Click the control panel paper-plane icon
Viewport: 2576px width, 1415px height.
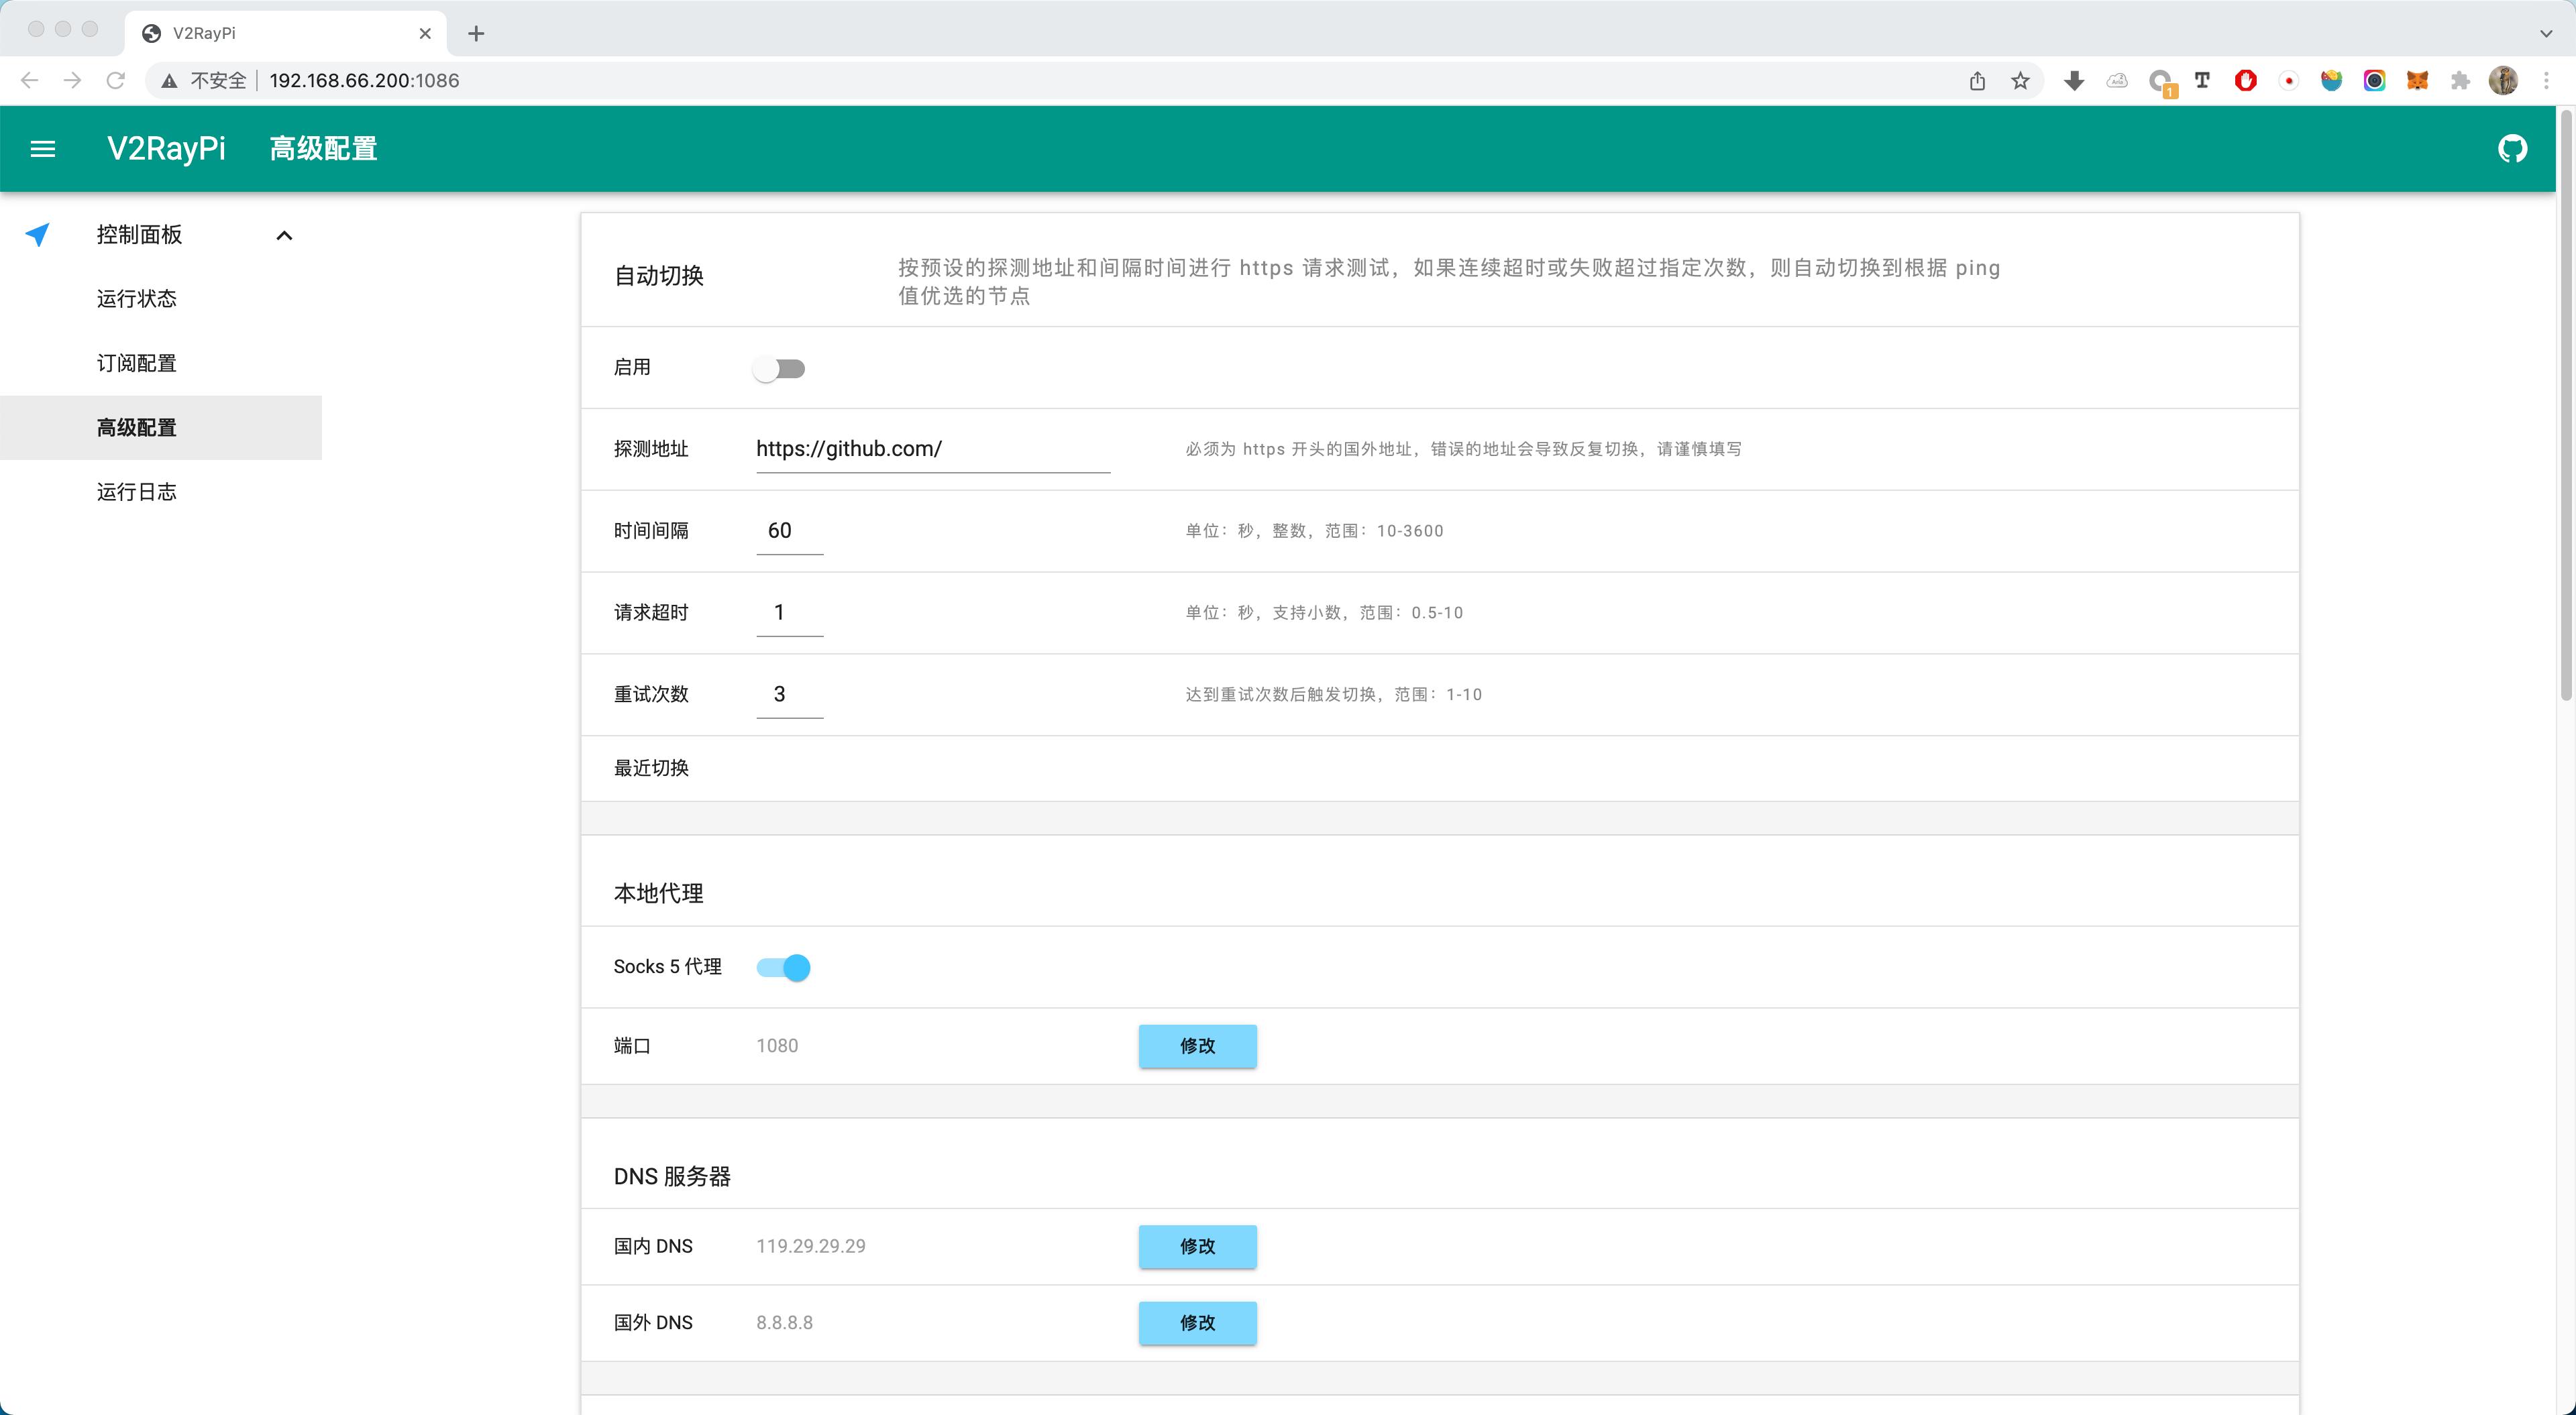pos(38,235)
